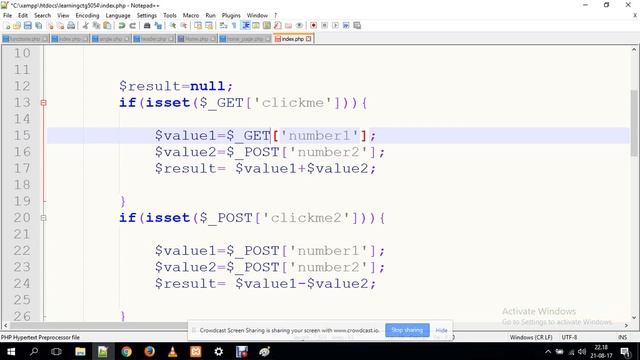
Task: Switch to the header.php tab
Action: pyautogui.click(x=154, y=39)
